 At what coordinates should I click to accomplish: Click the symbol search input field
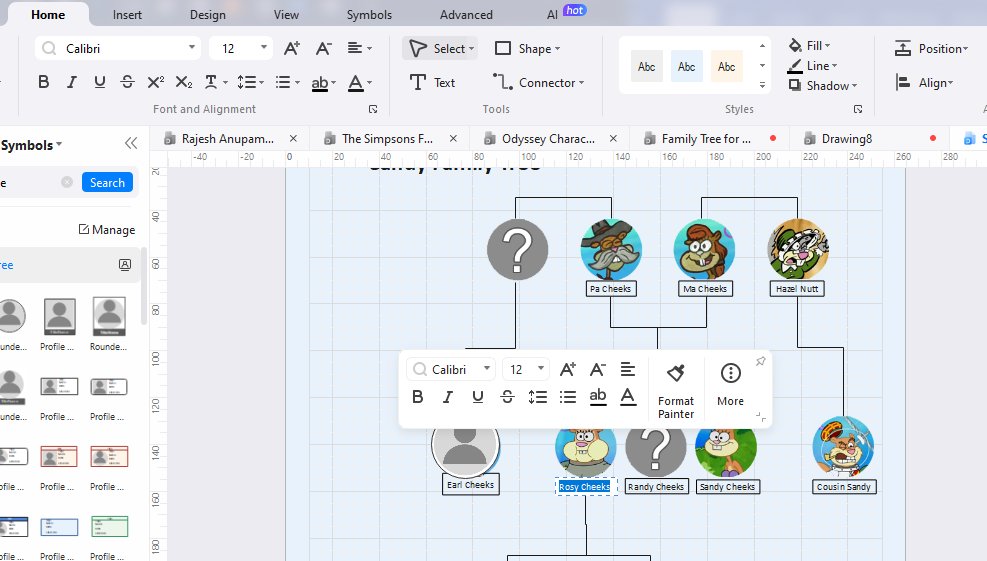click(x=31, y=183)
